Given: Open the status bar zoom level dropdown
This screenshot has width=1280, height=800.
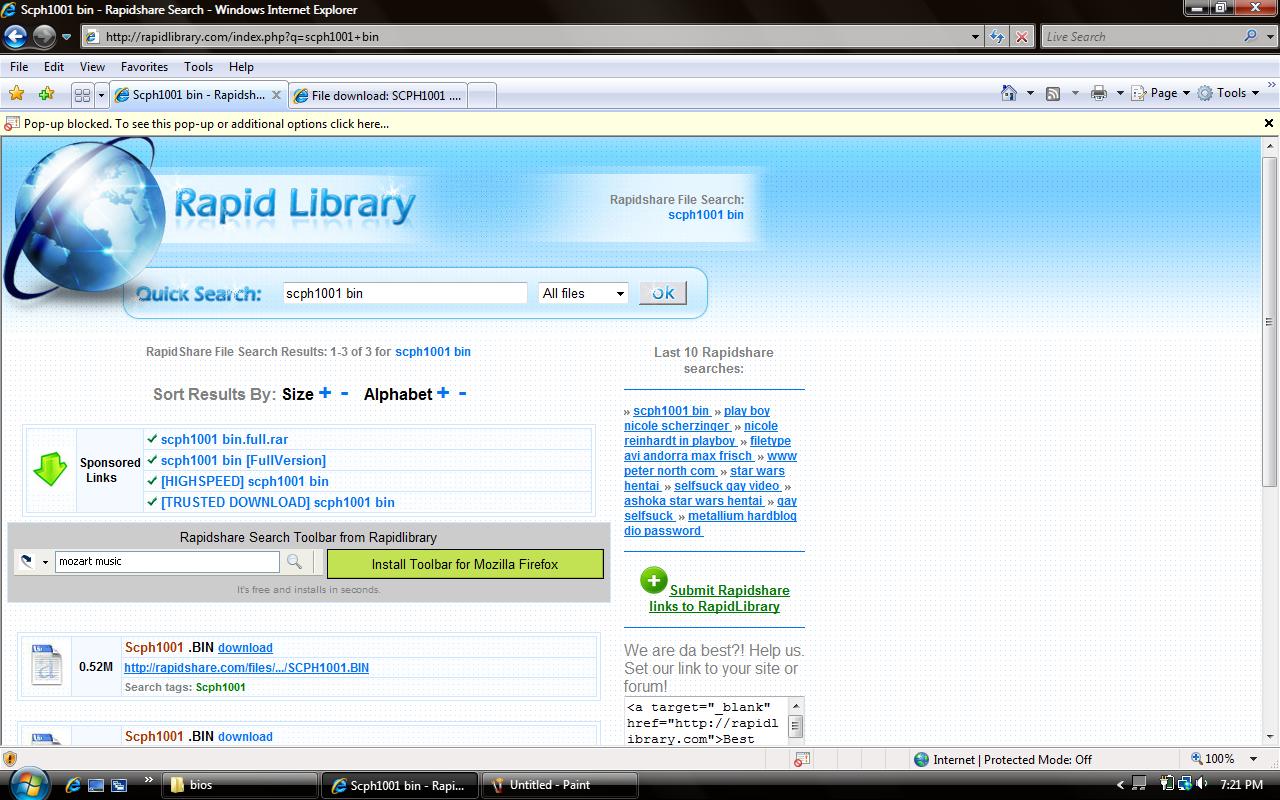Looking at the screenshot, I should [1255, 759].
